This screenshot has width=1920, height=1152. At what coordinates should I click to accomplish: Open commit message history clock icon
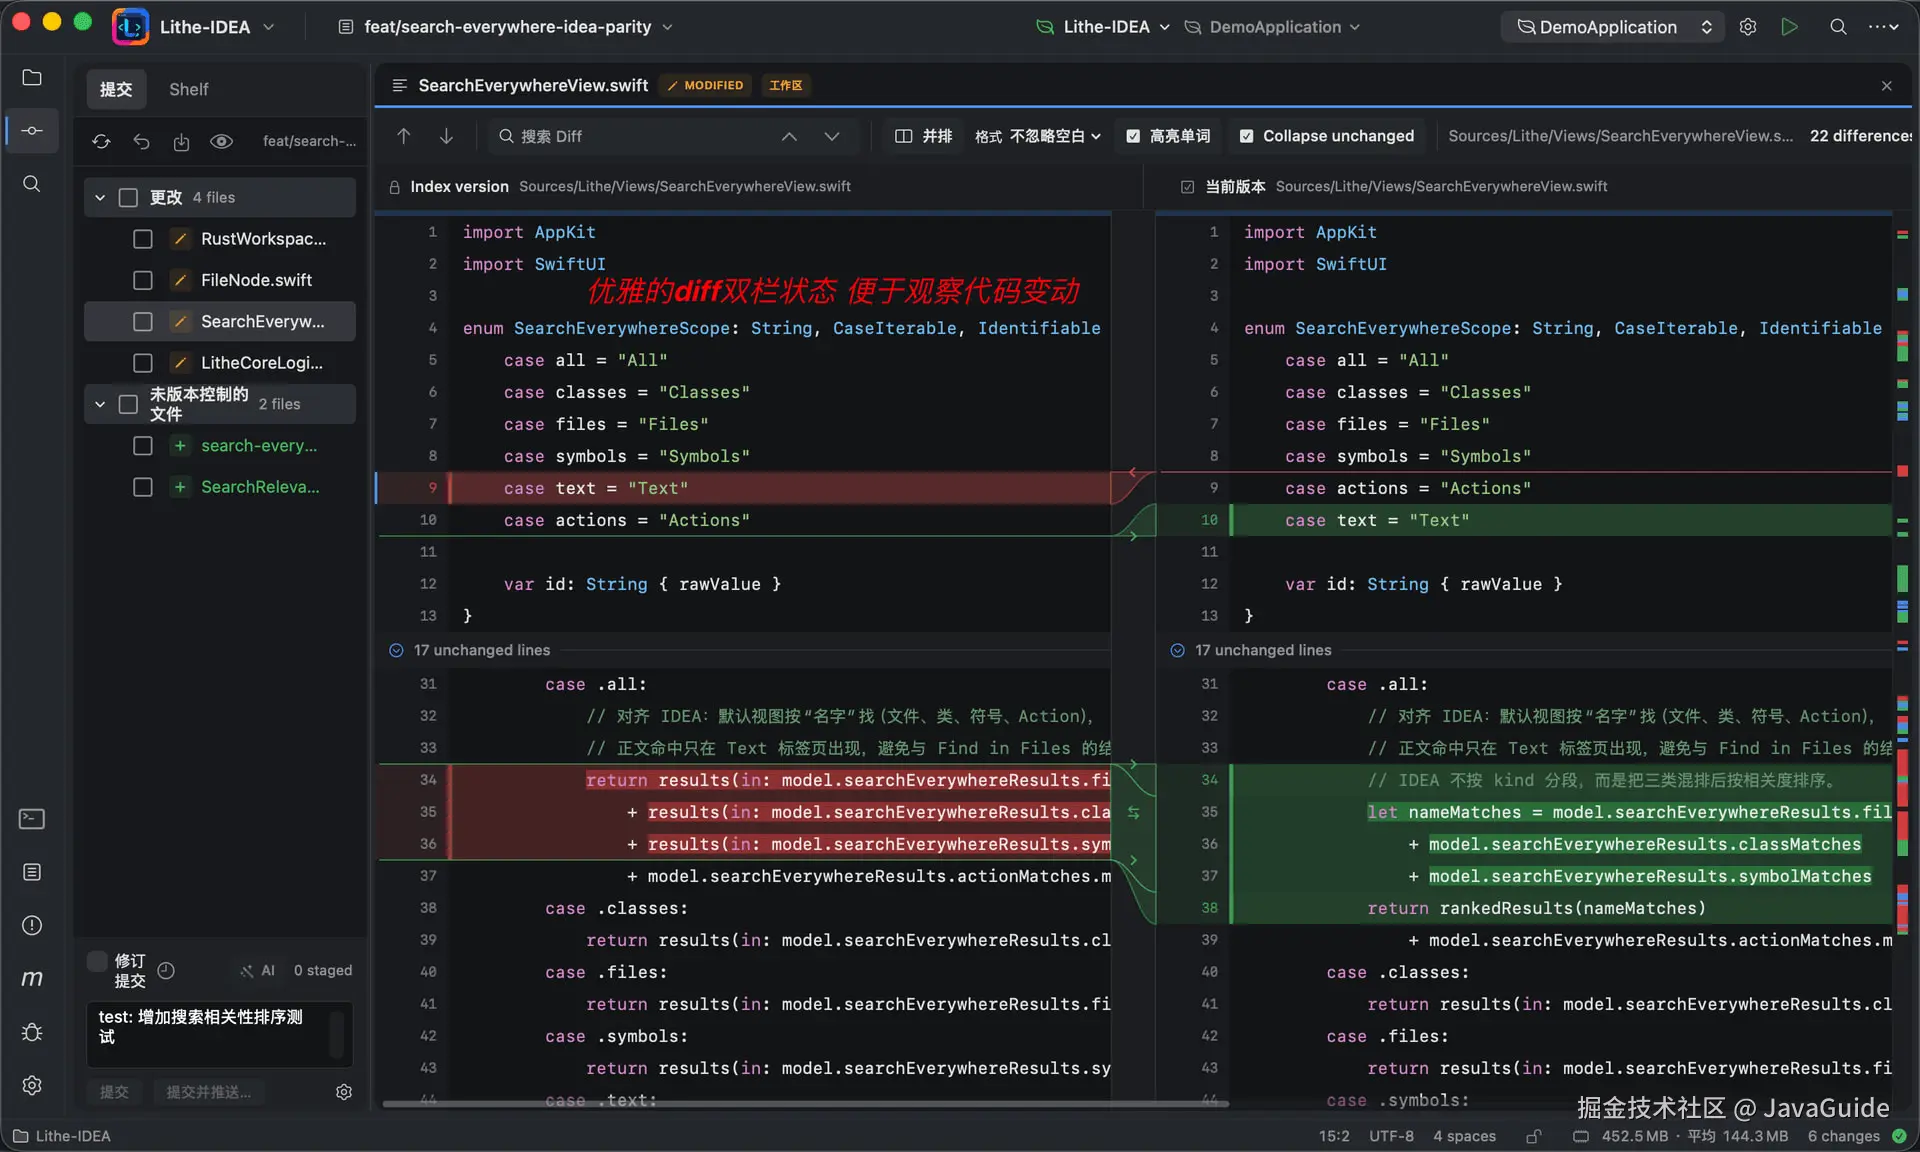point(166,970)
